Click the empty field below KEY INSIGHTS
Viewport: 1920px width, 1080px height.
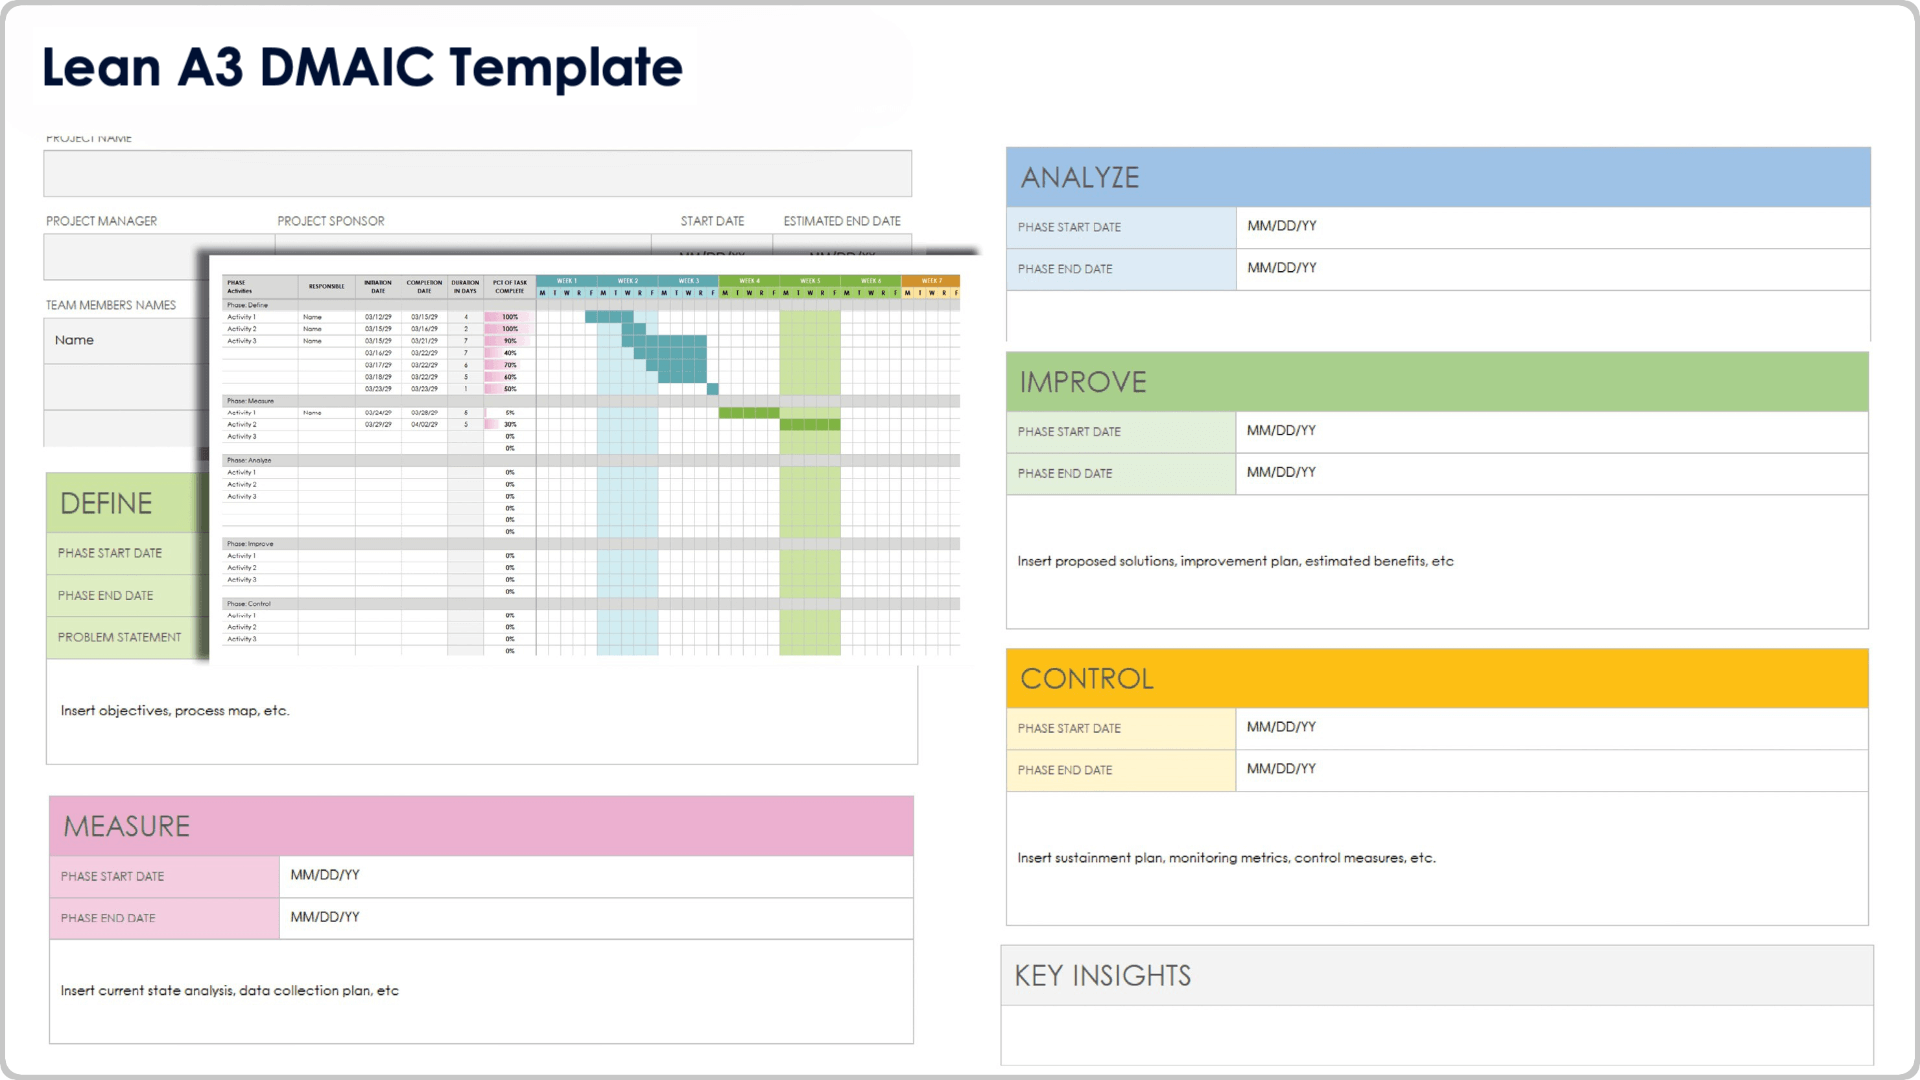[1437, 1035]
